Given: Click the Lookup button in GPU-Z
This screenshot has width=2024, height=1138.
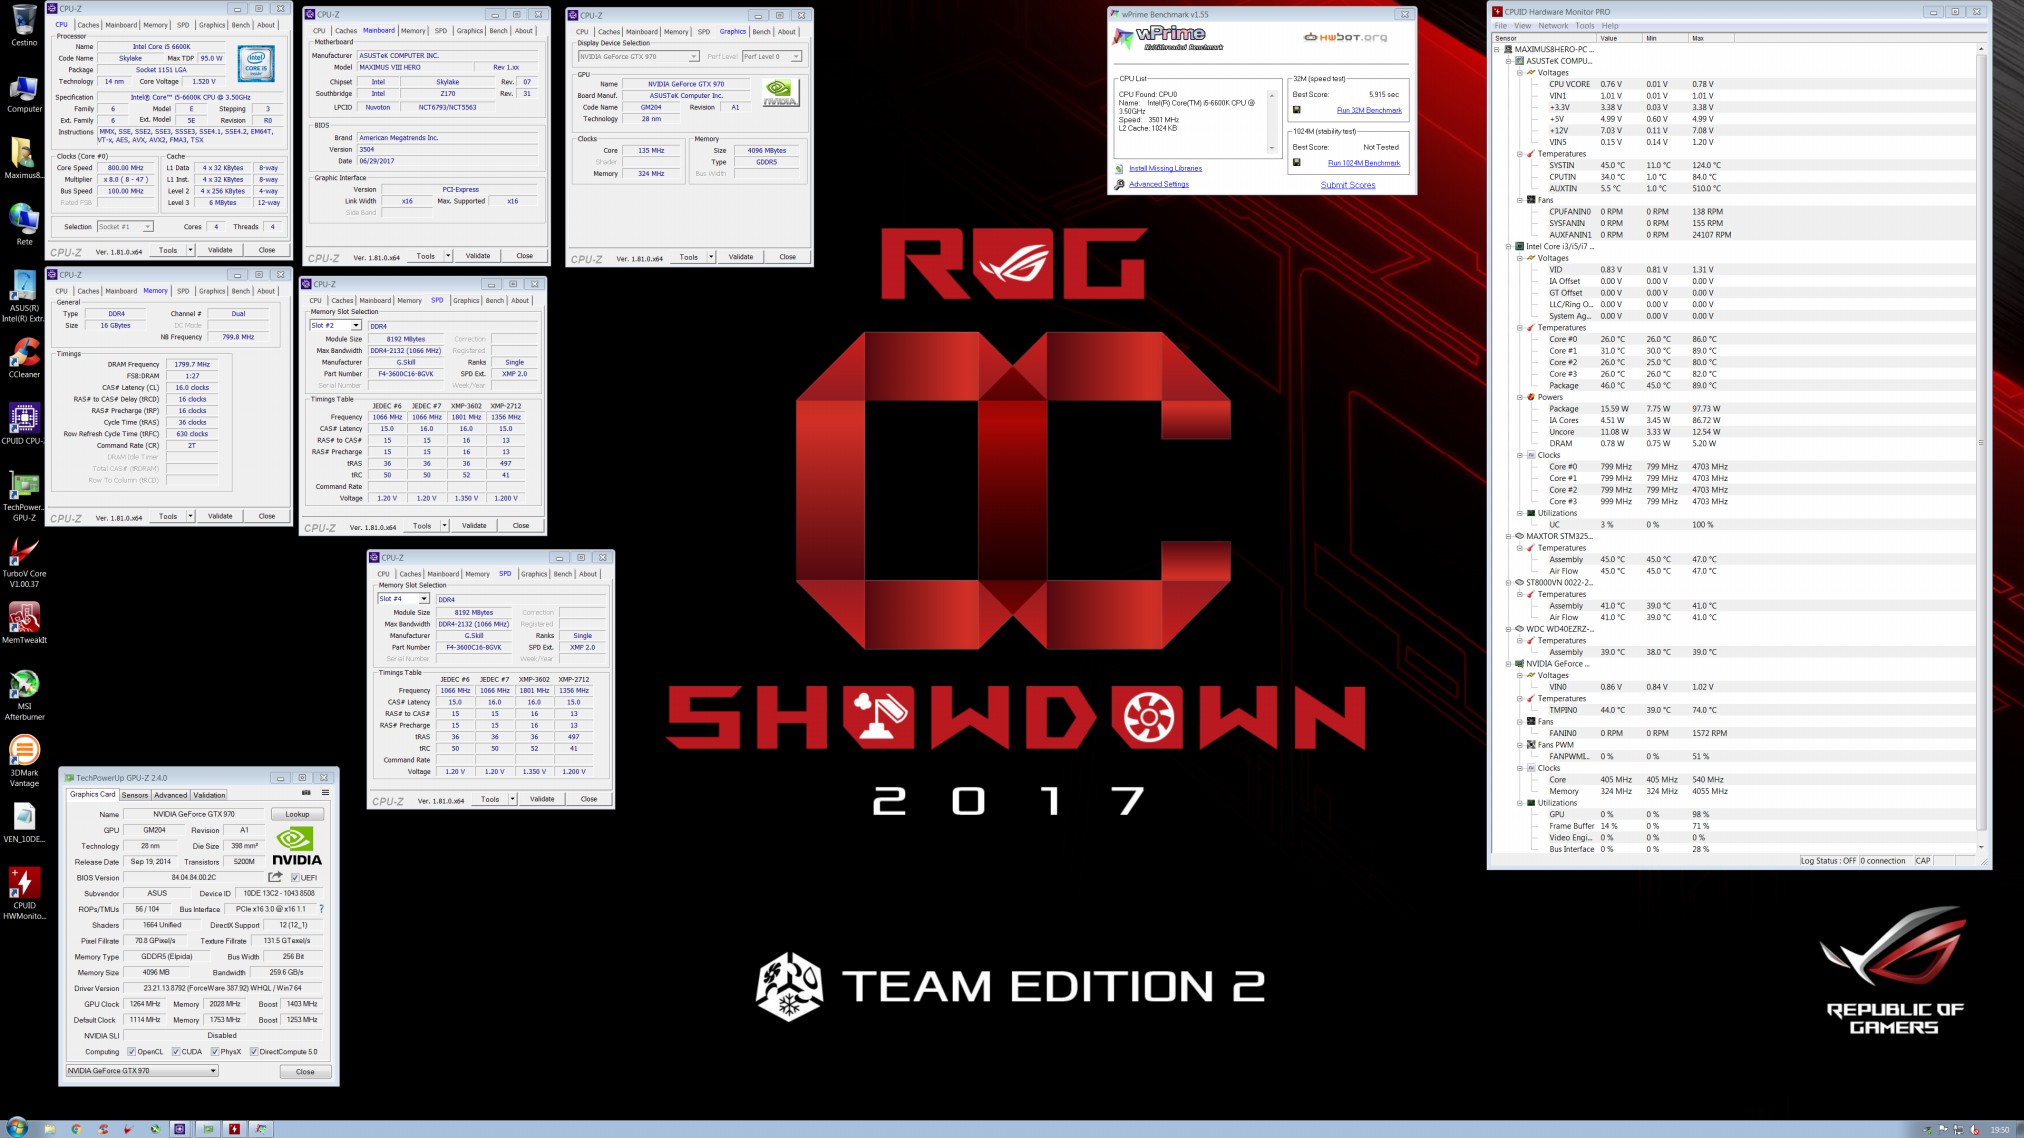Looking at the screenshot, I should [x=297, y=814].
